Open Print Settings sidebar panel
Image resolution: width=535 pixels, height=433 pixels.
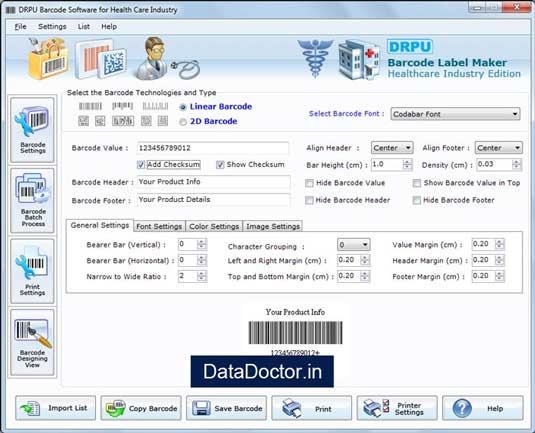[32, 271]
